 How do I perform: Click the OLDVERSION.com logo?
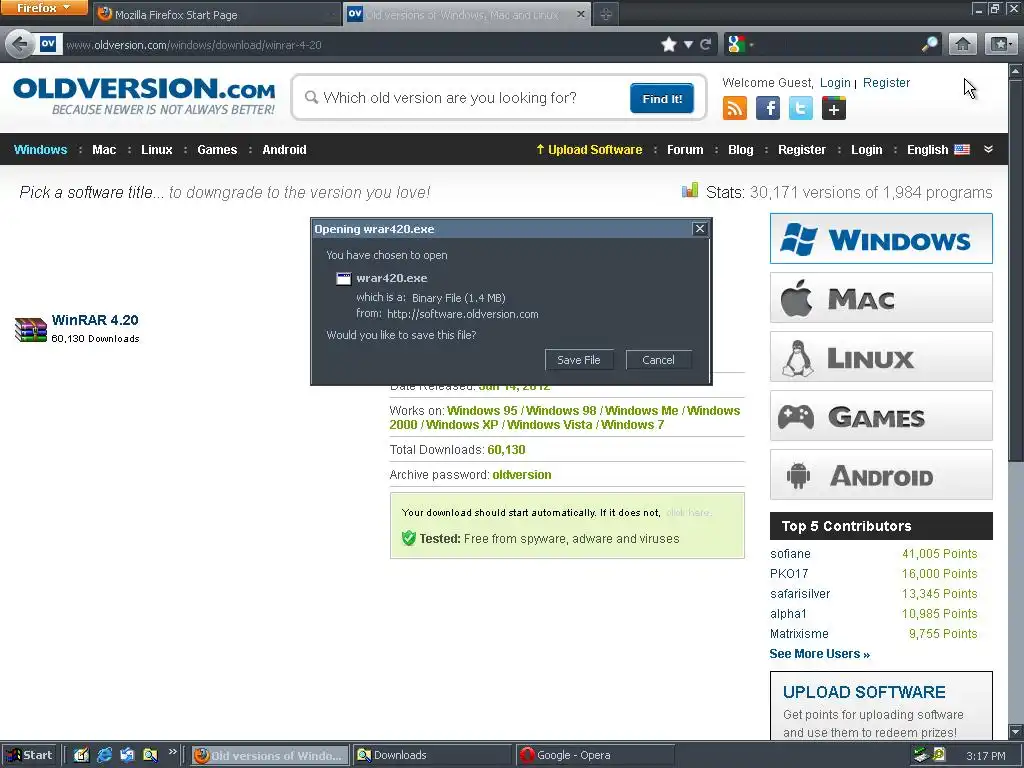point(144,96)
